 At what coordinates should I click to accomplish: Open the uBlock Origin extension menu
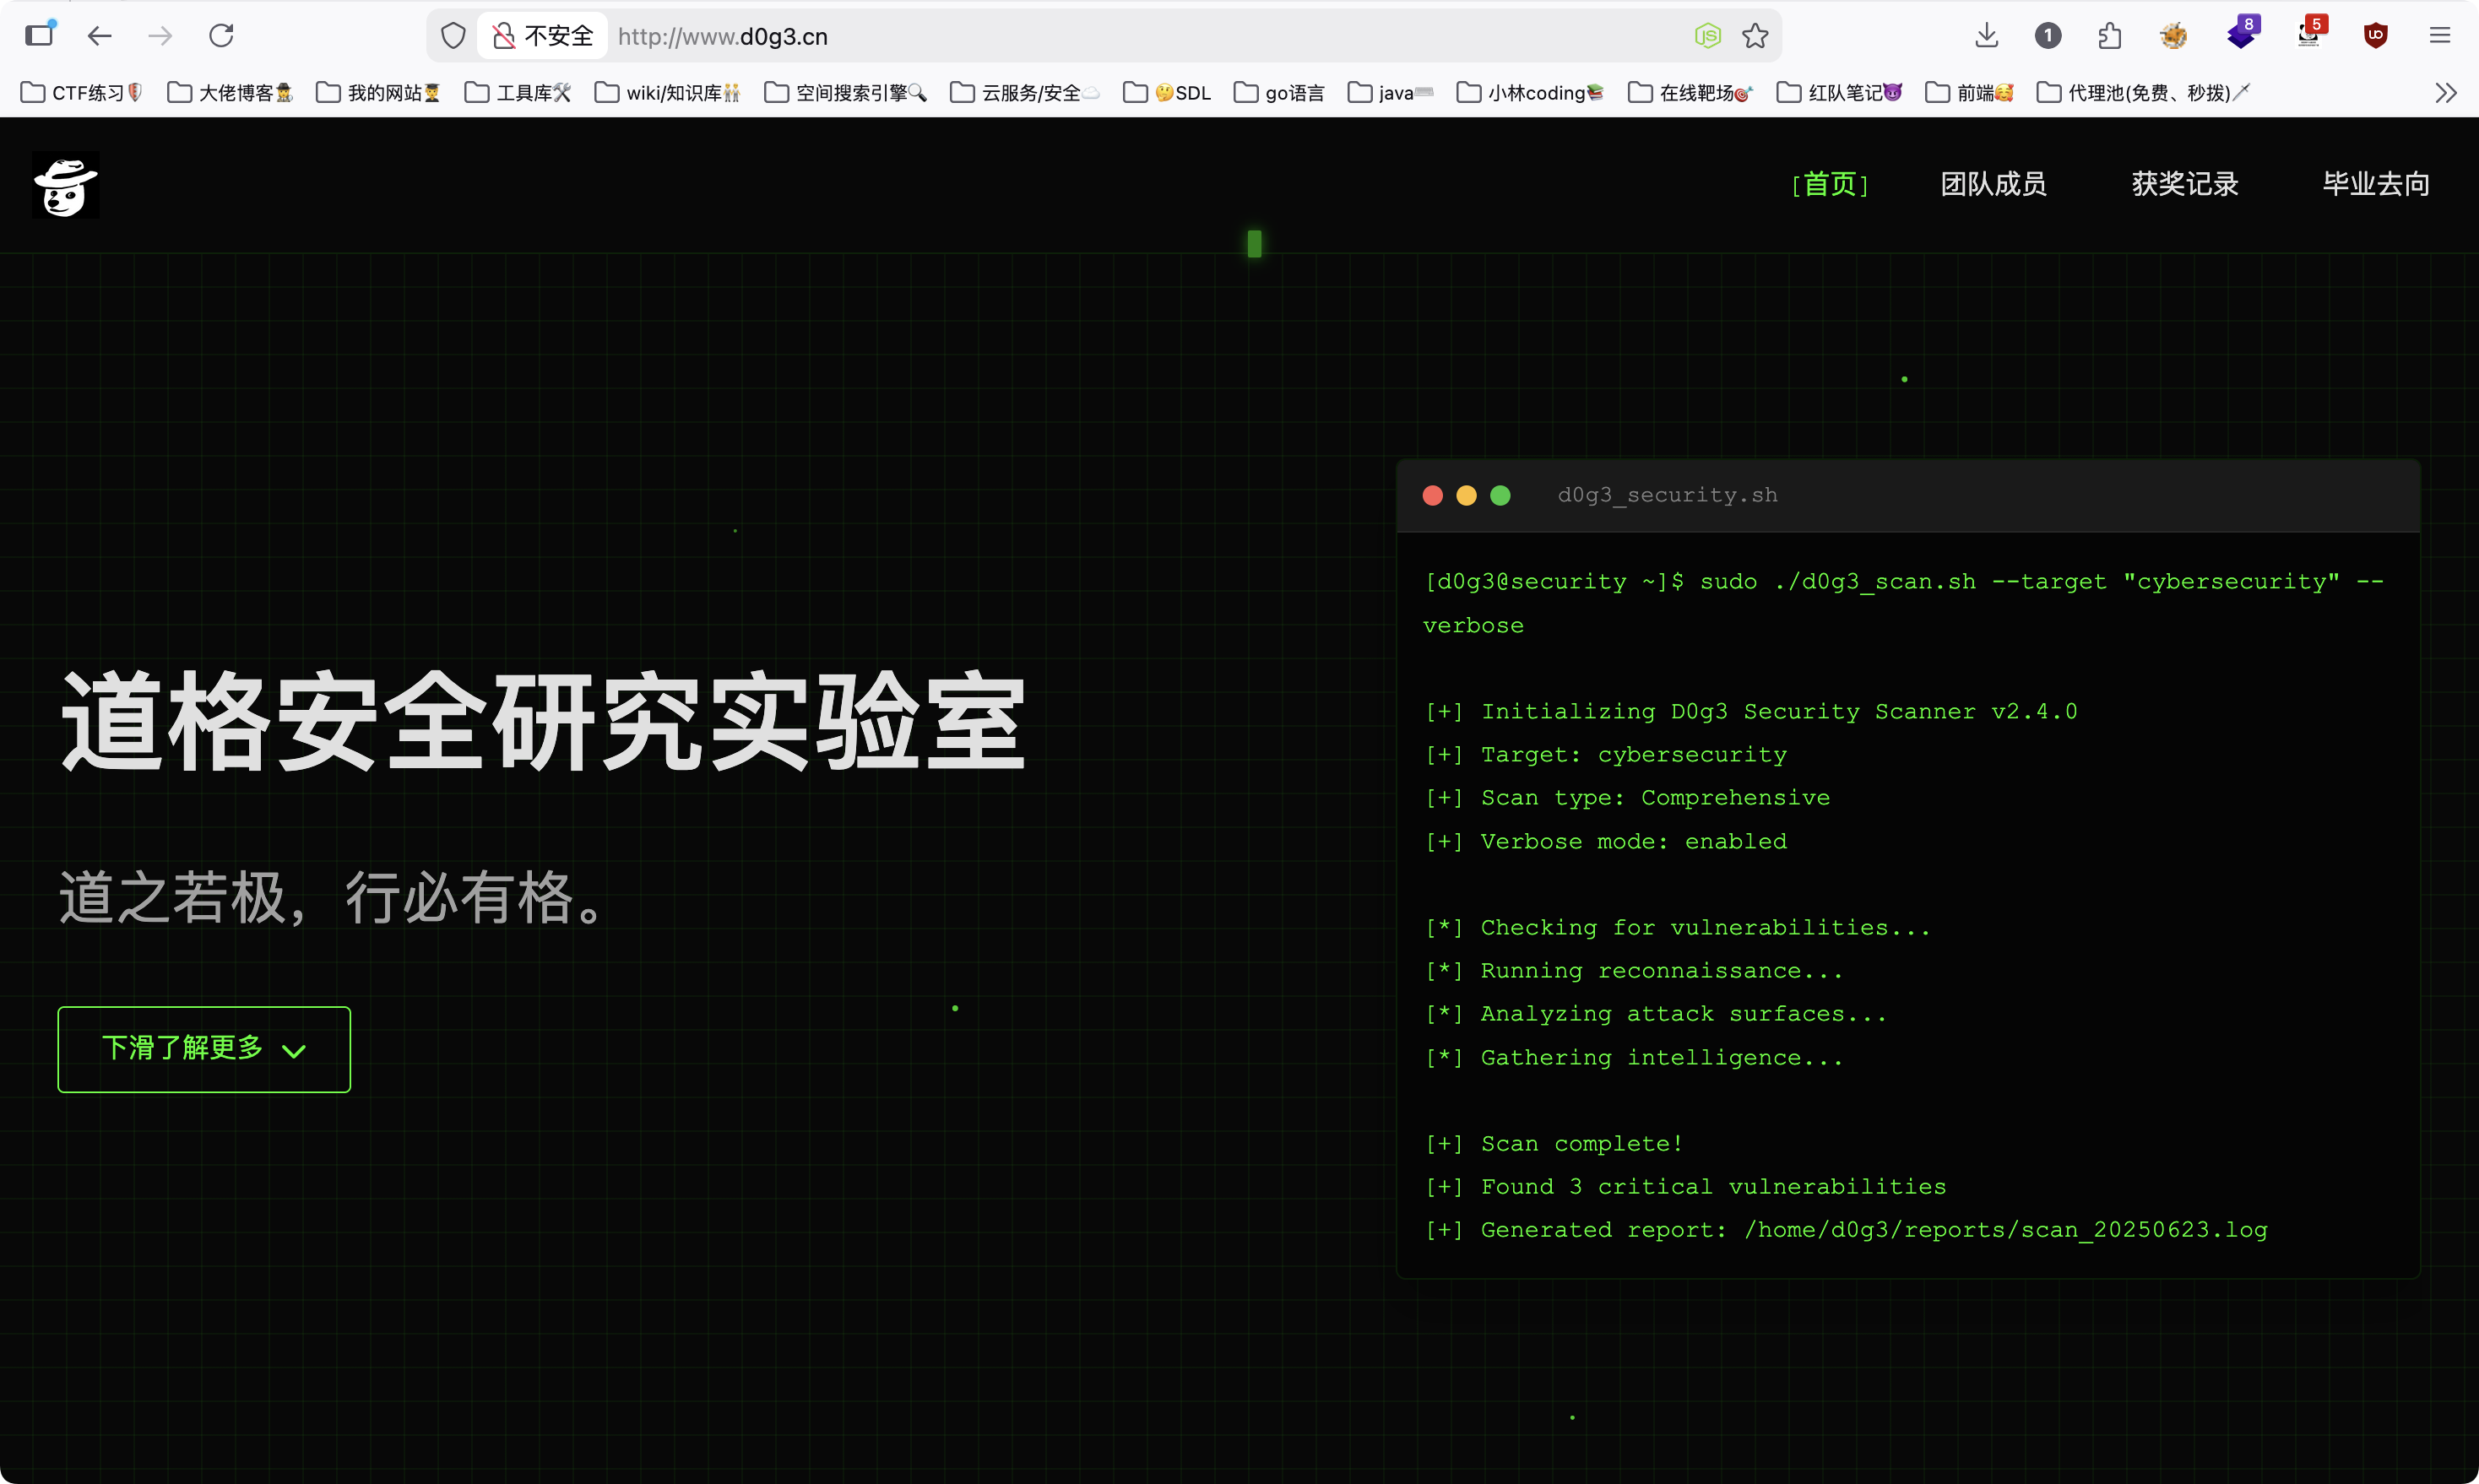(2377, 35)
